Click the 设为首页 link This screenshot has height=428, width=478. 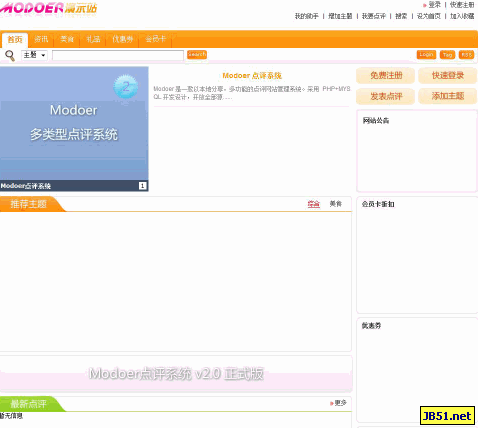click(429, 16)
